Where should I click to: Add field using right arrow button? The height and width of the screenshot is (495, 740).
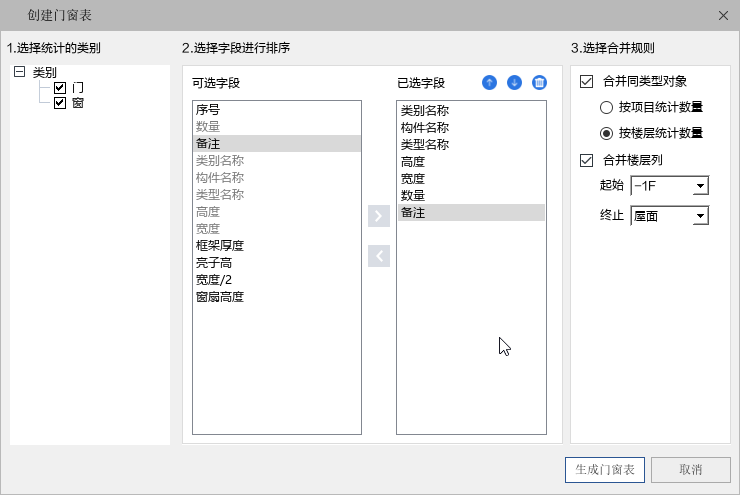[379, 216]
